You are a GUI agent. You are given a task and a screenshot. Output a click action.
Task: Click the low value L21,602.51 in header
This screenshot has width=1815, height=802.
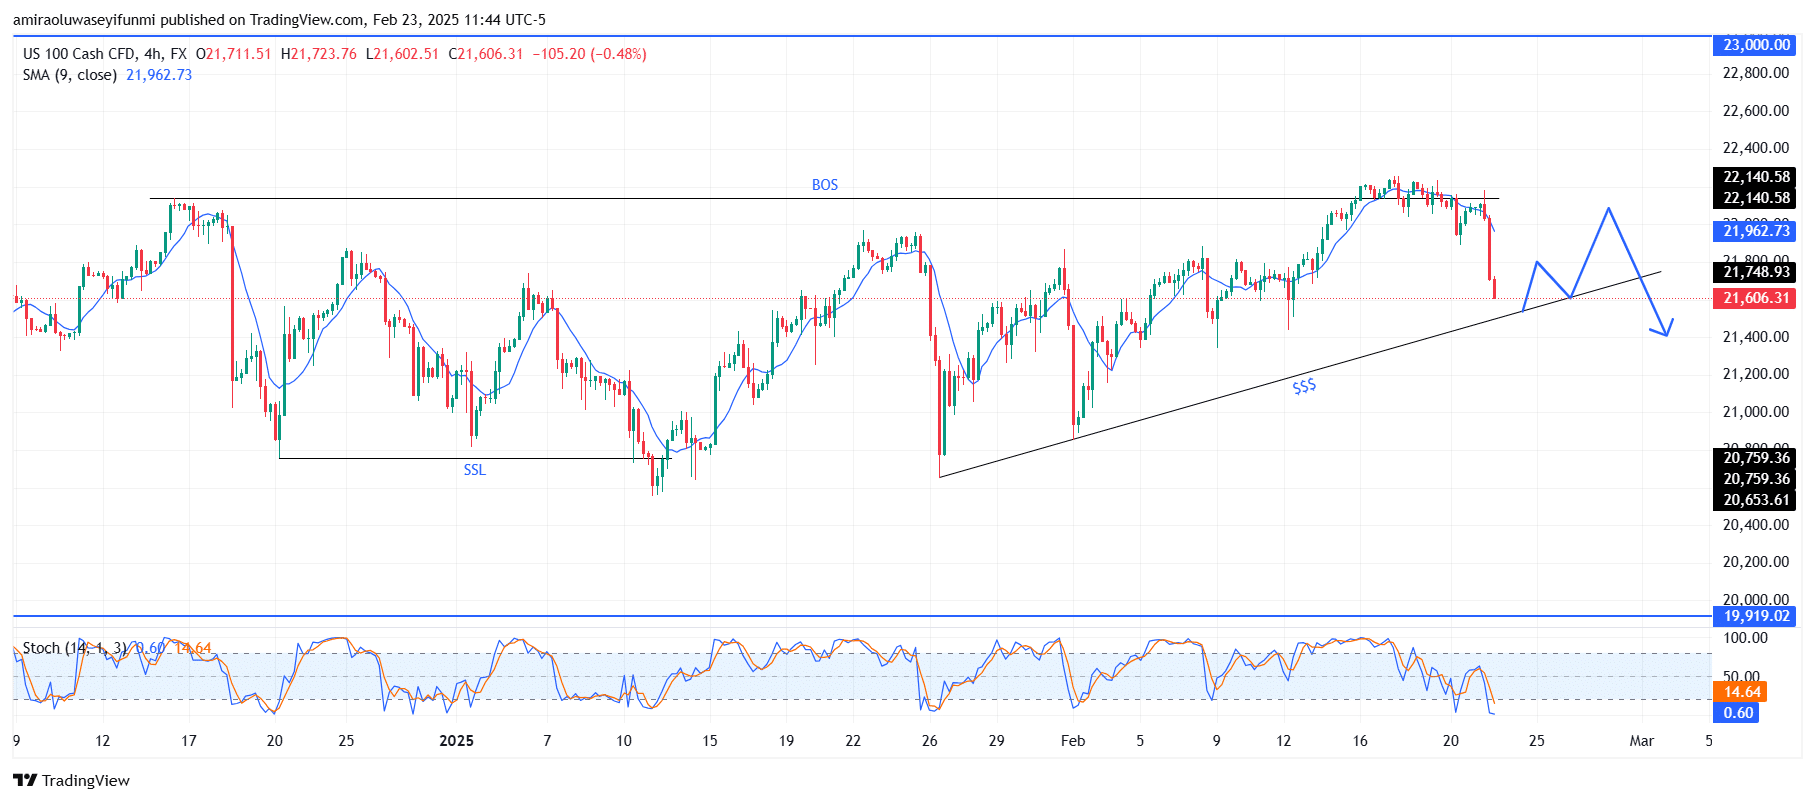[403, 54]
